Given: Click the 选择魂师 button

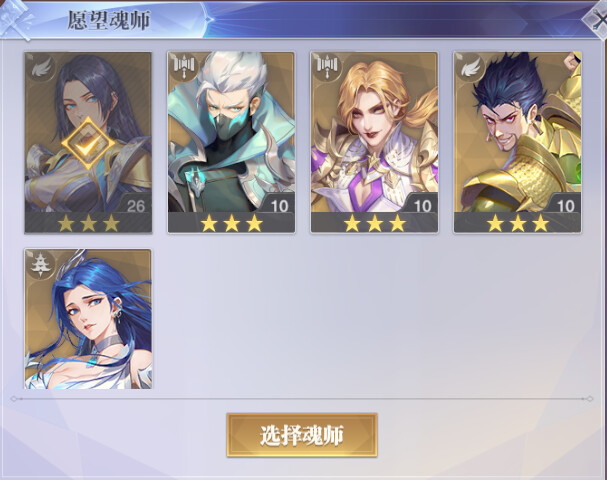Looking at the screenshot, I should click(302, 435).
